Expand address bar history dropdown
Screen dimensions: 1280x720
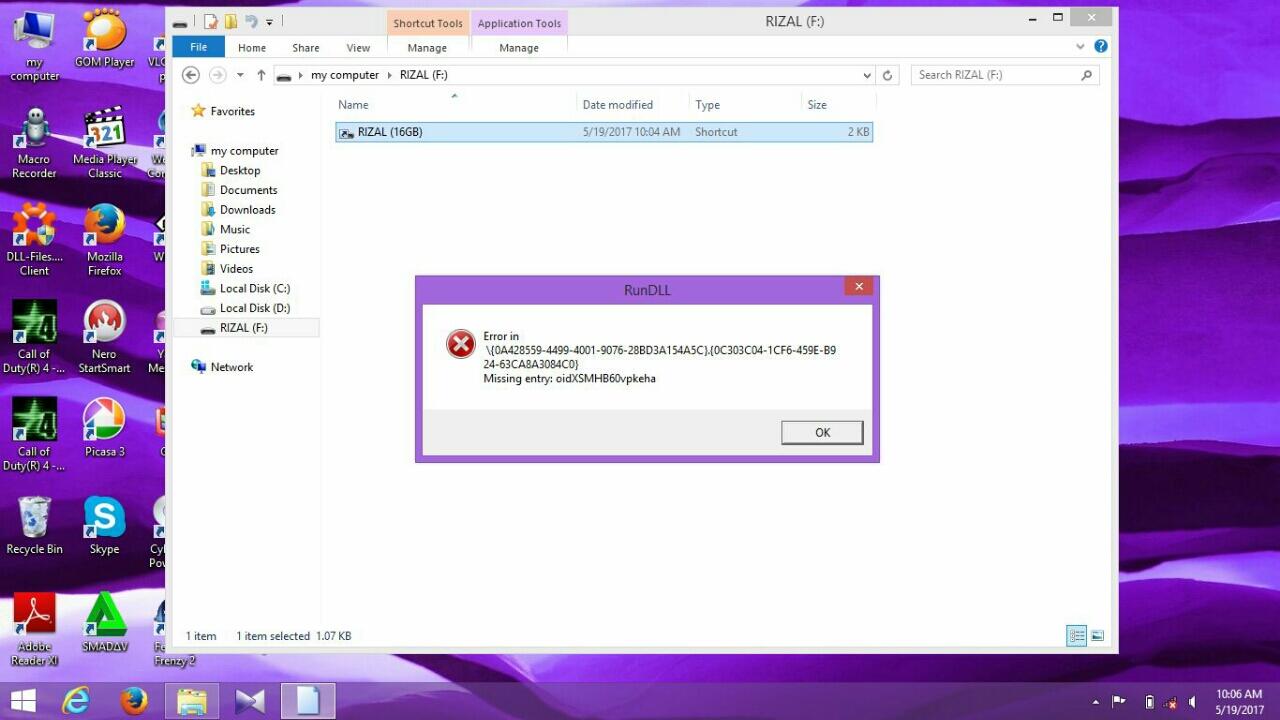[x=867, y=75]
